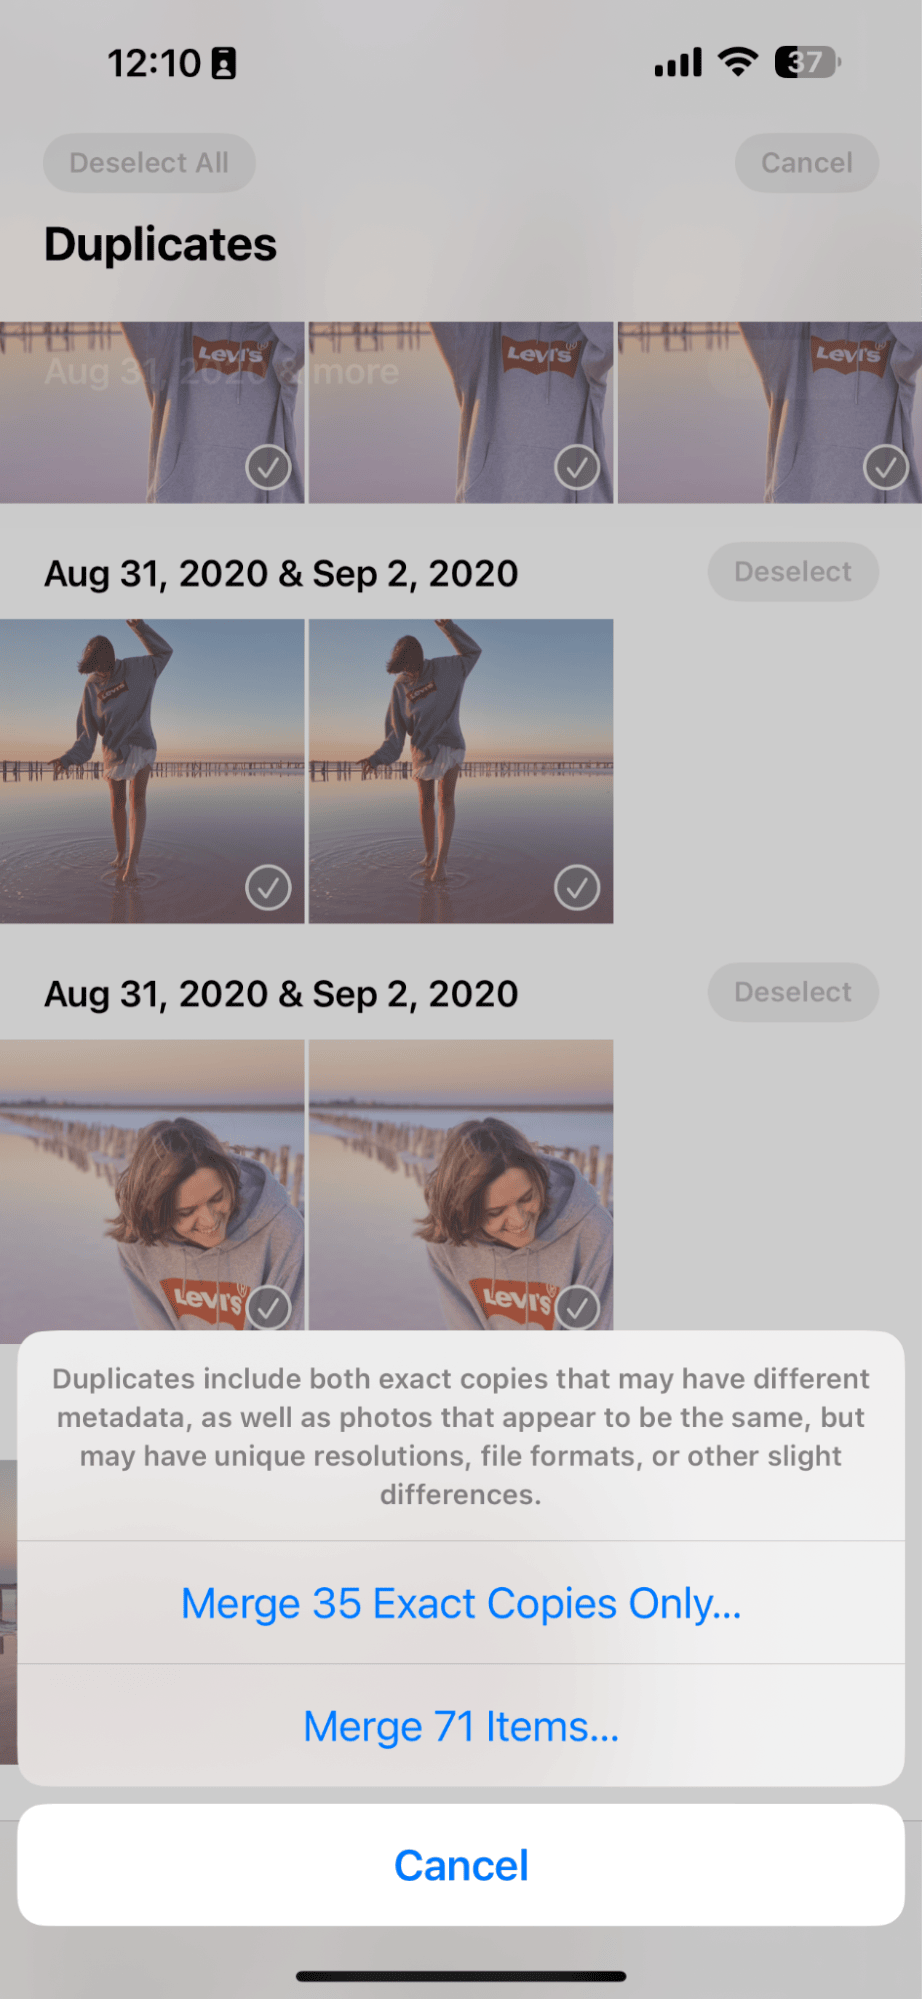The width and height of the screenshot is (923, 1999).
Task: Choose Merge 35 Exact Copies Only
Action: pos(461,1603)
